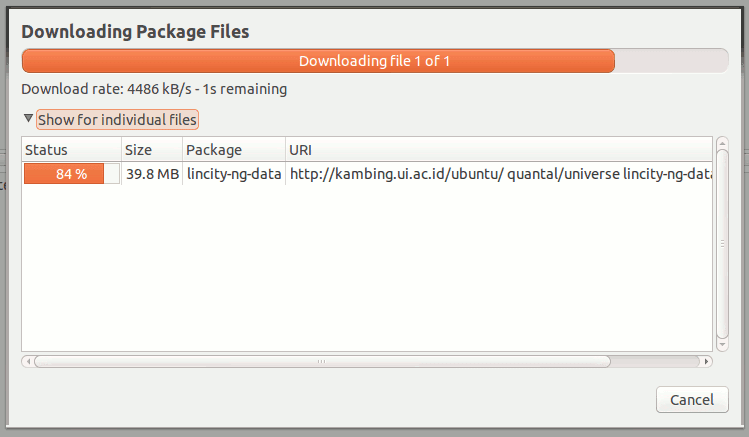
Task: Click the horizontal scrollbar's right arrow
Action: coord(707,362)
